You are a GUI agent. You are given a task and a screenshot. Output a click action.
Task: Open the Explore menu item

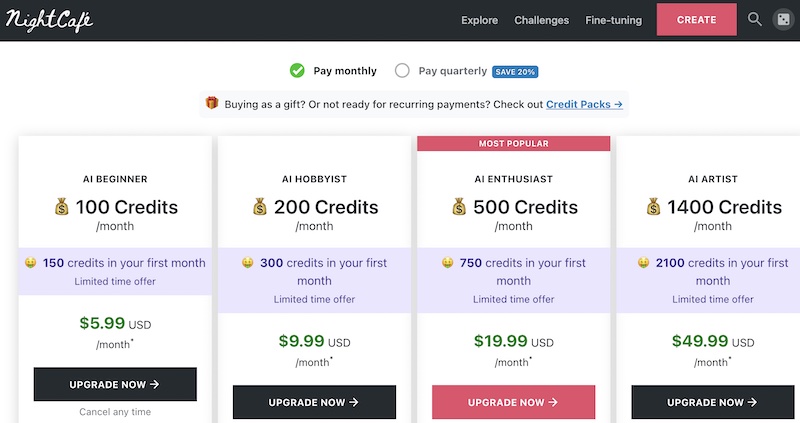click(479, 20)
